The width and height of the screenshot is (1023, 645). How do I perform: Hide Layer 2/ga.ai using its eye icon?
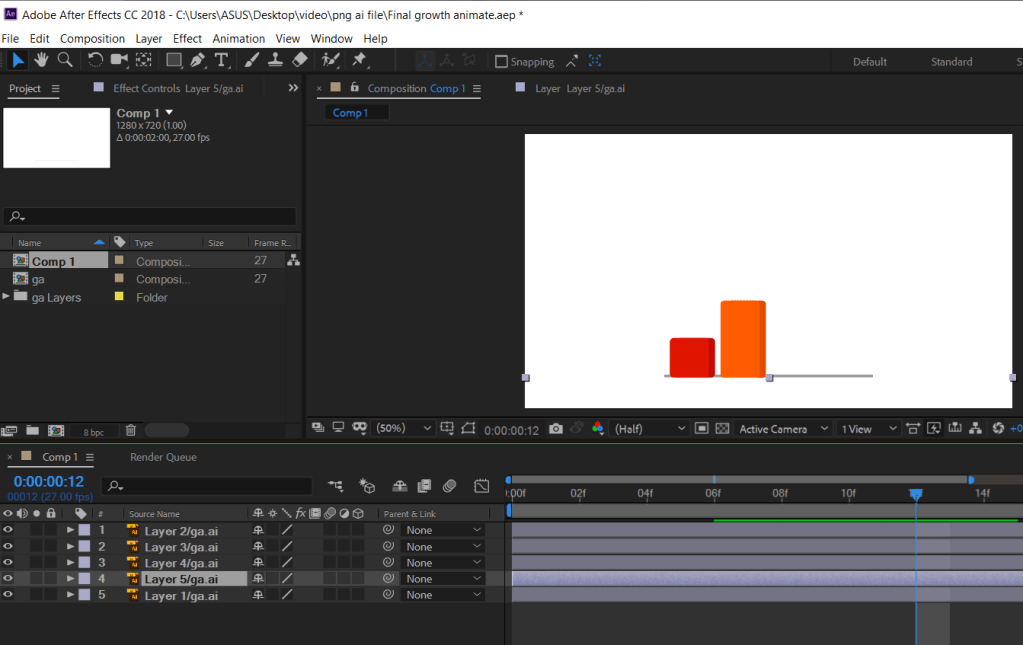pyautogui.click(x=8, y=530)
